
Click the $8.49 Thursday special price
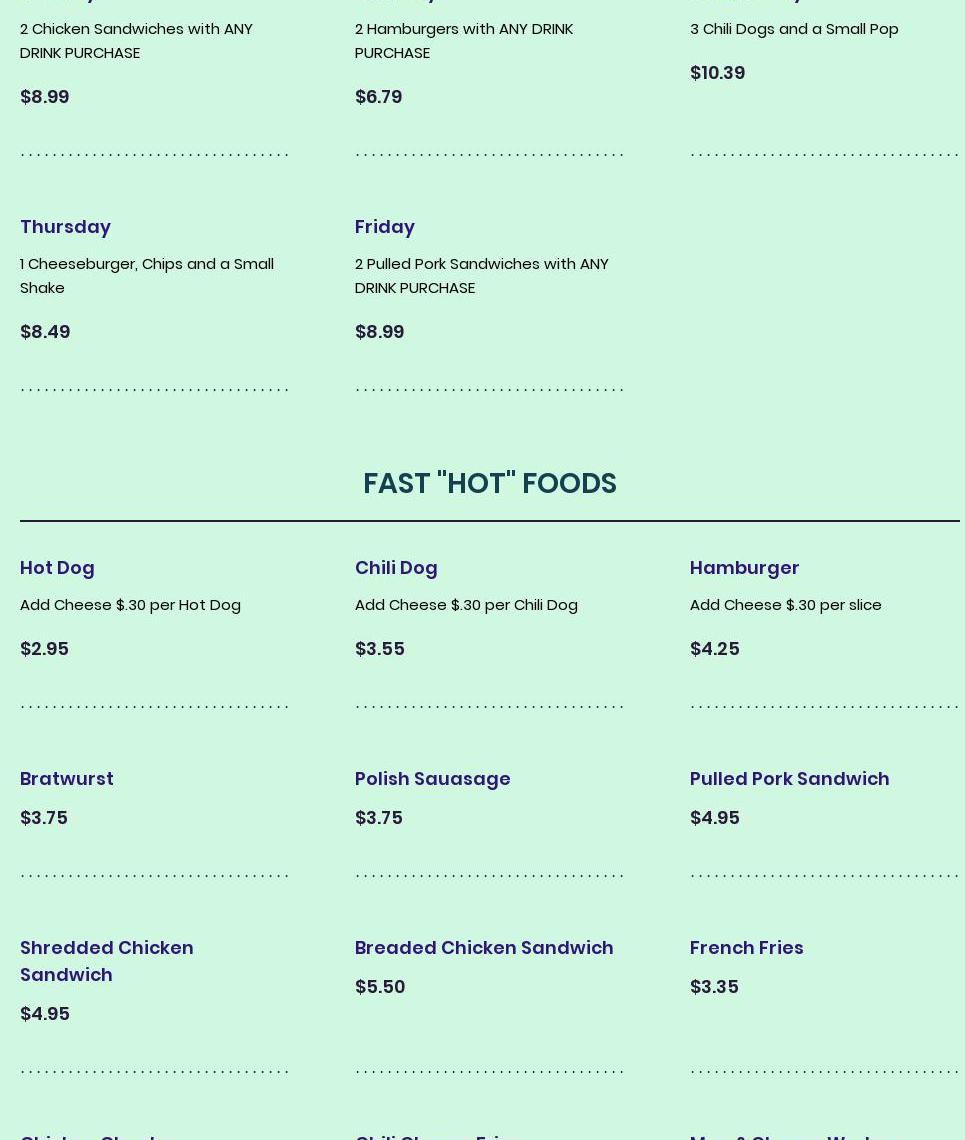click(x=45, y=332)
